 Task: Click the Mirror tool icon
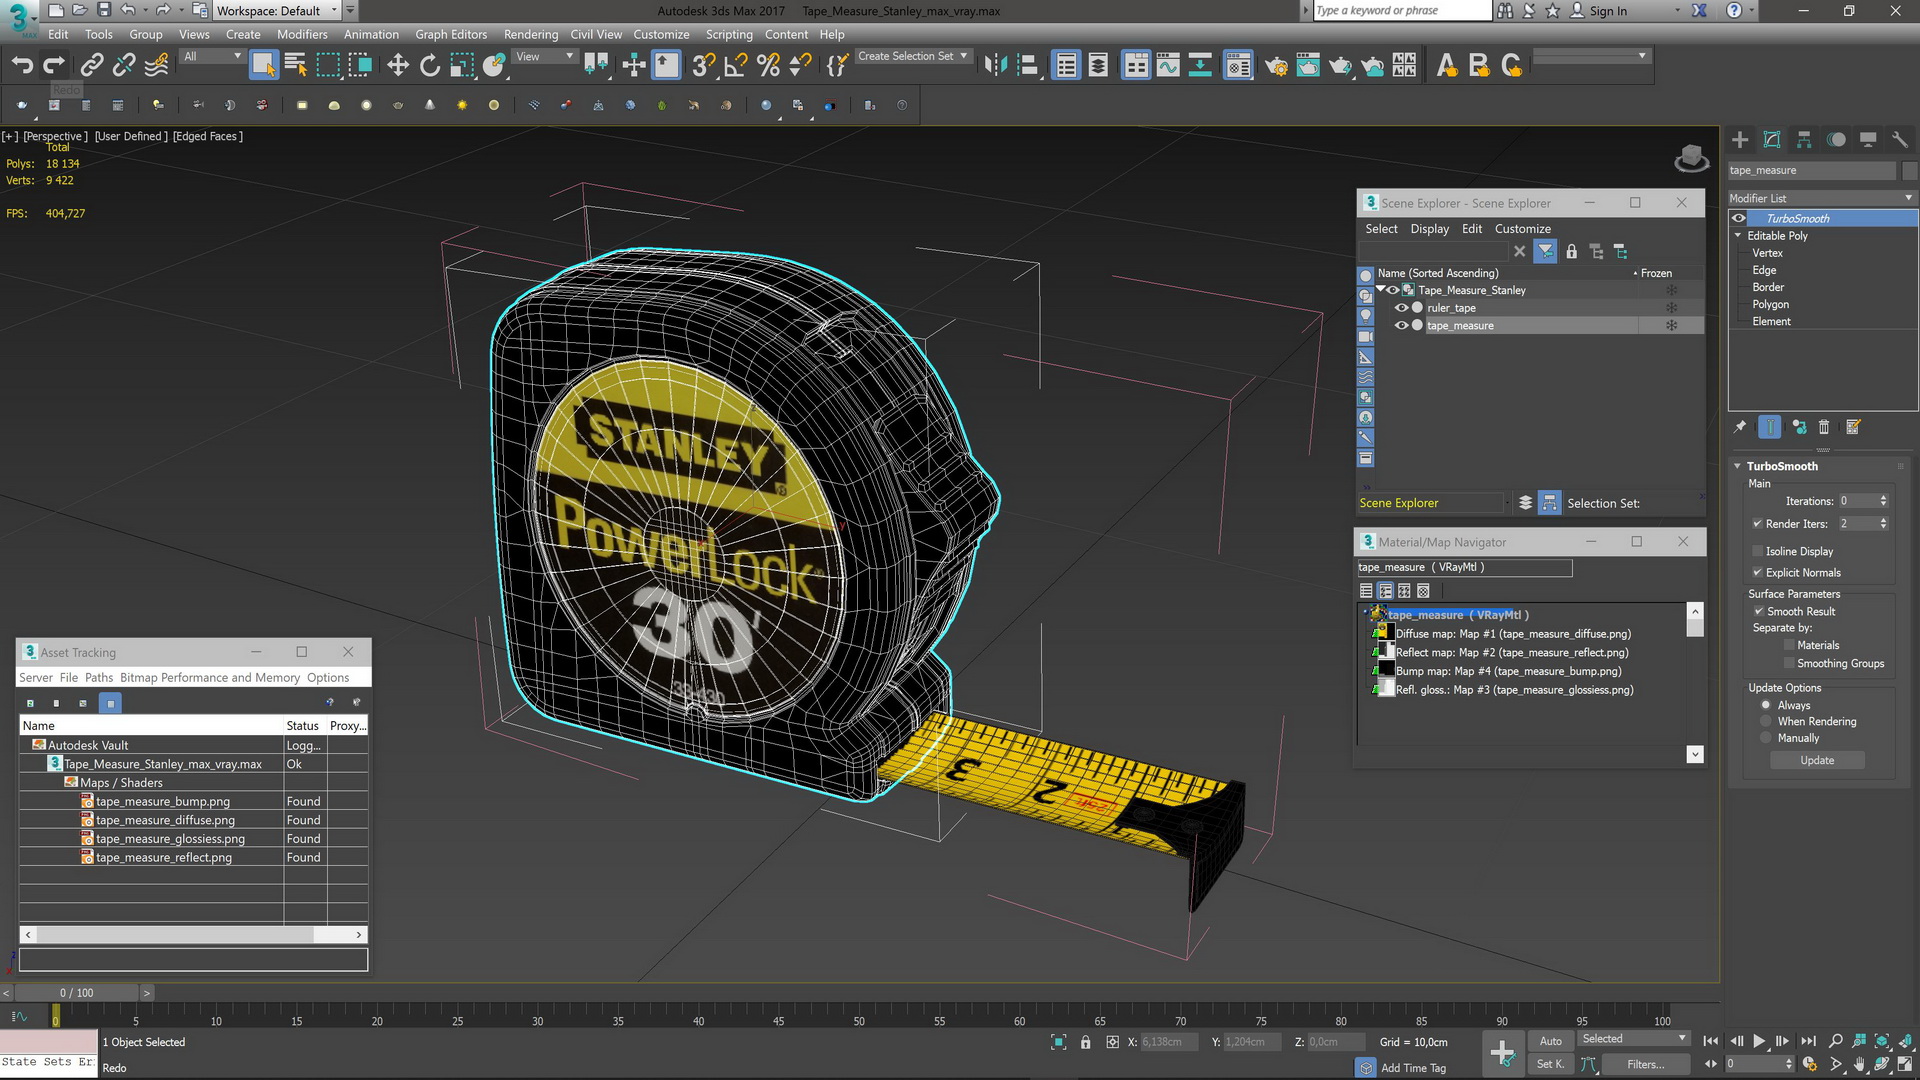point(995,66)
